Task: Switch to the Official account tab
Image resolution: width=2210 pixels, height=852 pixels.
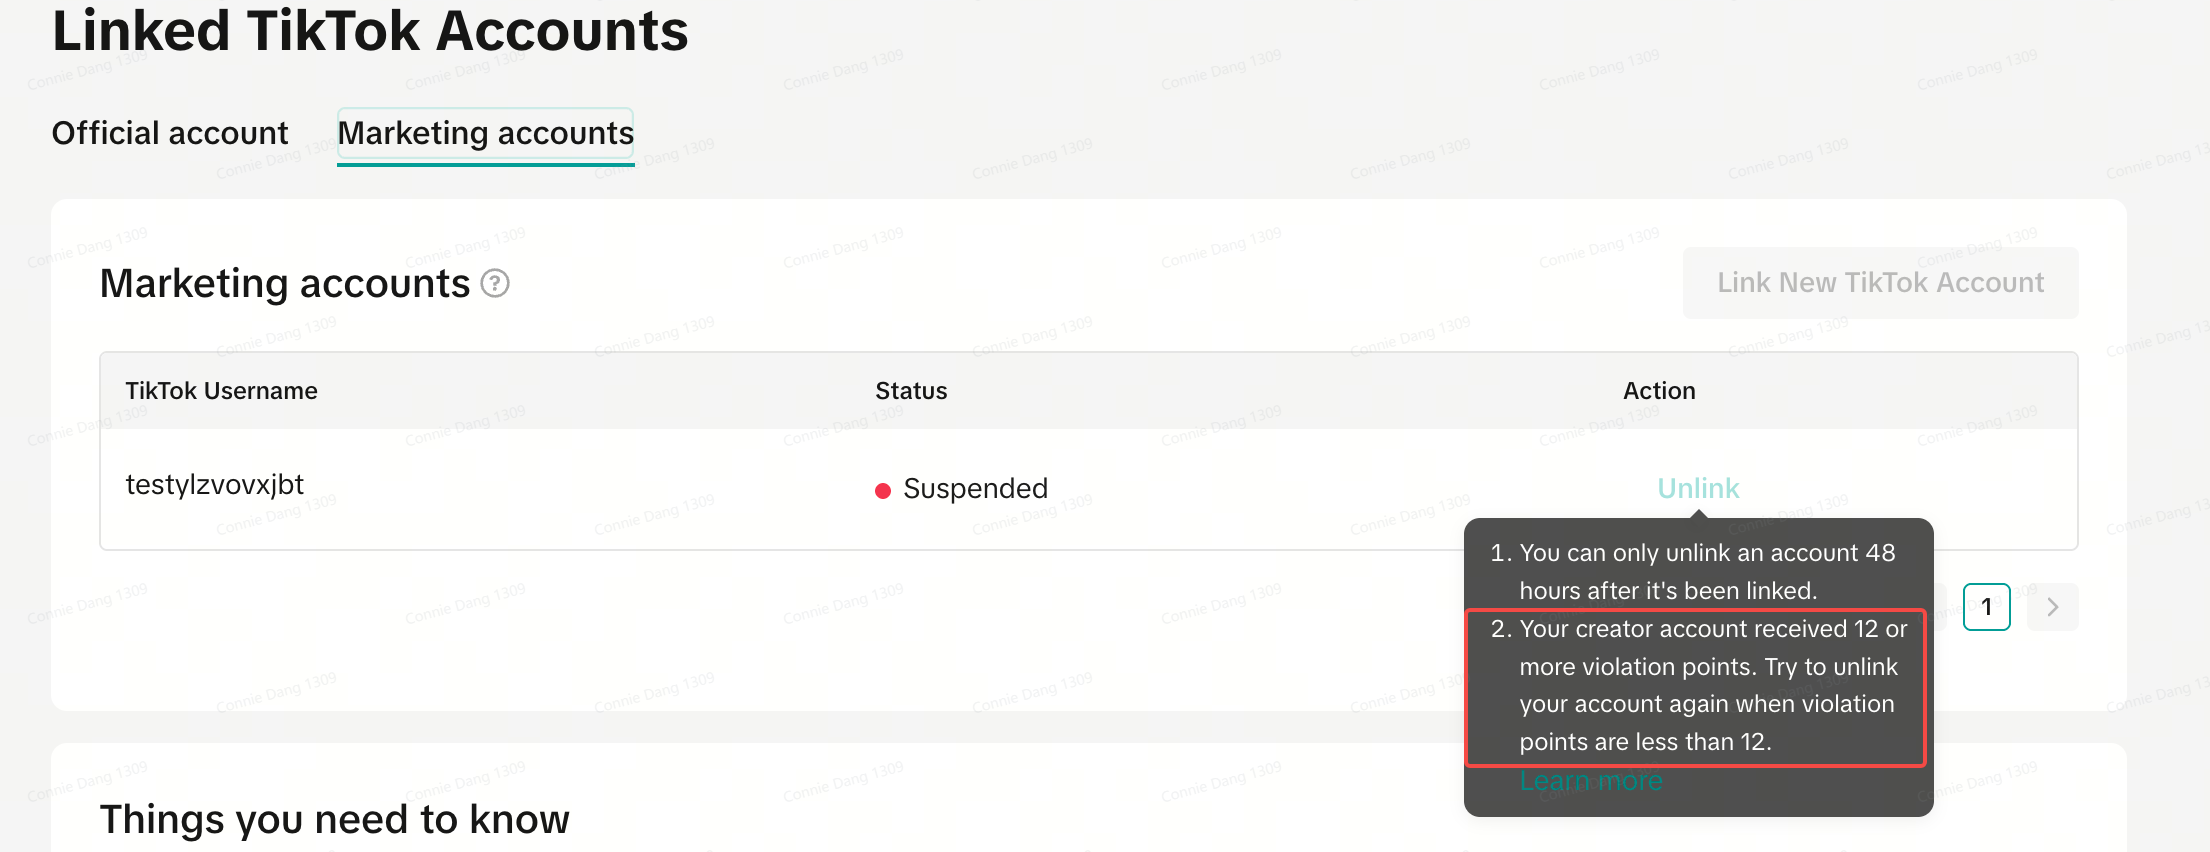Action: pos(170,133)
